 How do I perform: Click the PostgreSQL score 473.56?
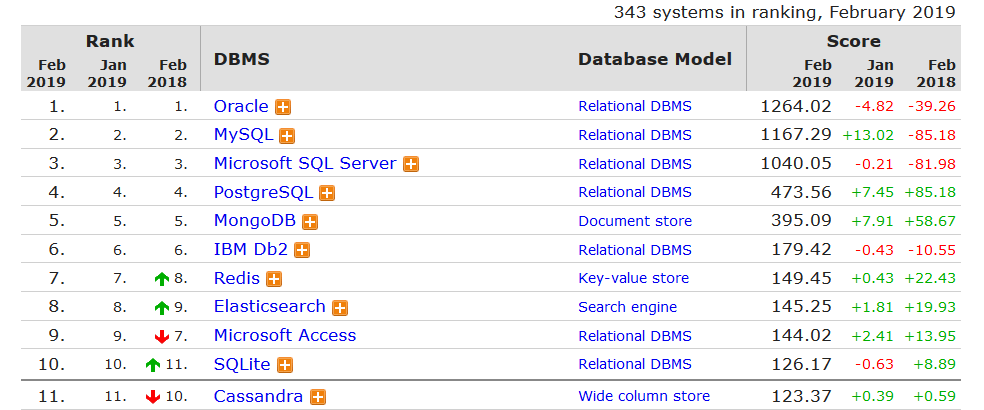pos(801,193)
